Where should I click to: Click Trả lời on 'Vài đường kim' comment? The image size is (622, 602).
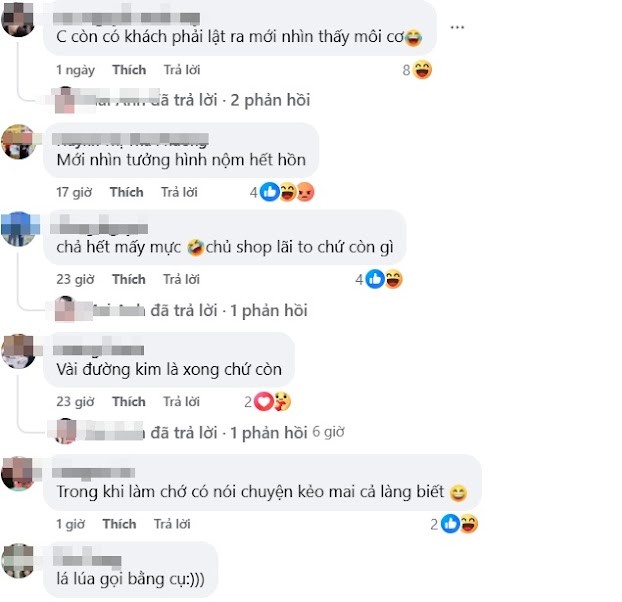[x=181, y=402]
